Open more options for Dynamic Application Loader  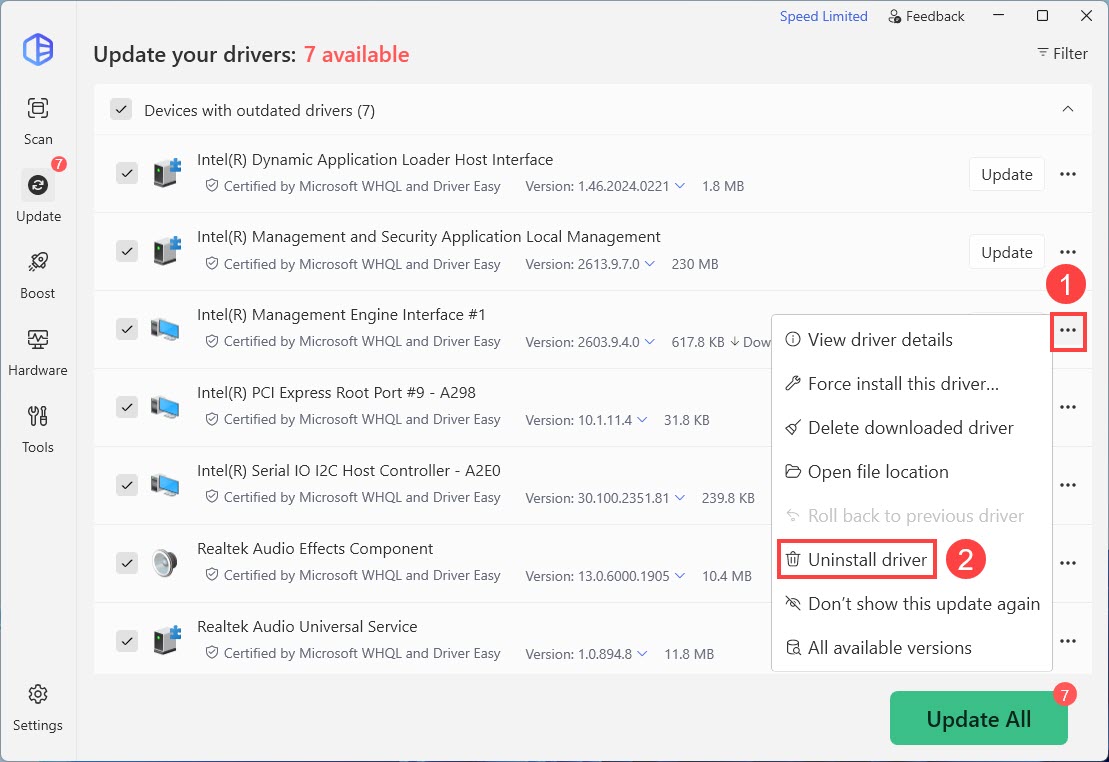[1067, 174]
